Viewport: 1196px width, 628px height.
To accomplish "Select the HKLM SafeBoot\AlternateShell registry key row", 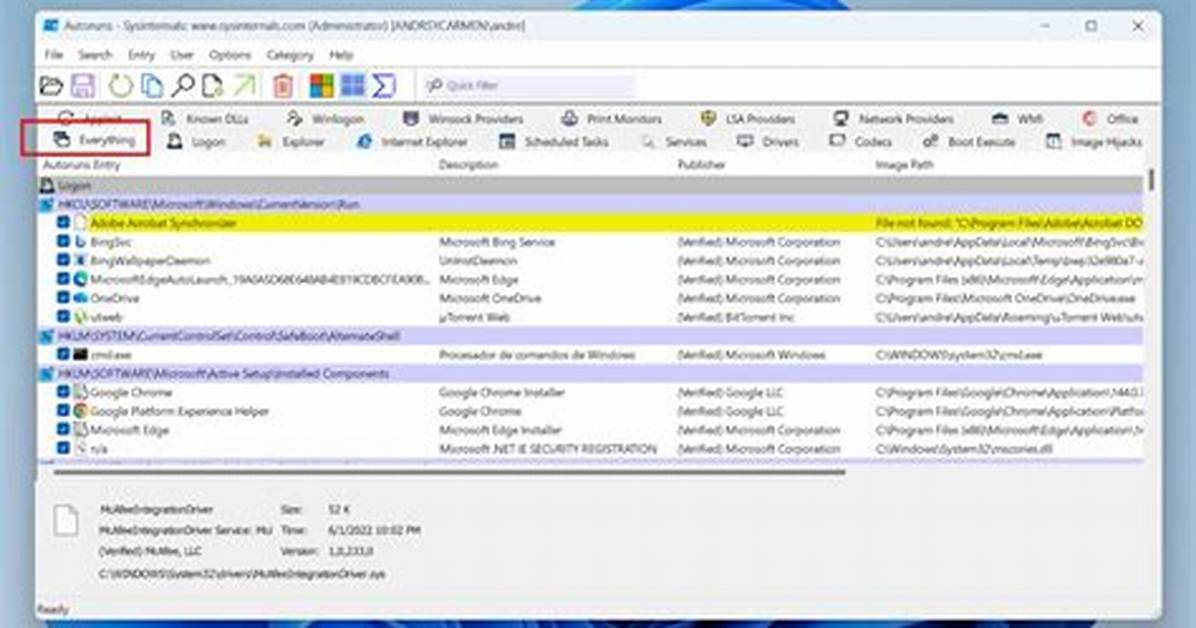I will point(590,336).
